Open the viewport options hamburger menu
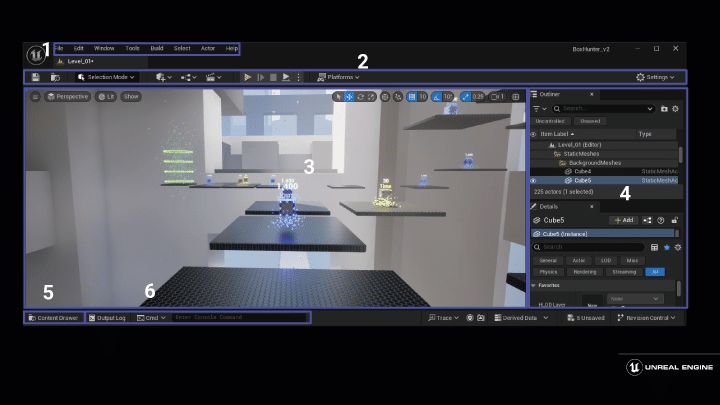The height and width of the screenshot is (405, 720). 35,96
